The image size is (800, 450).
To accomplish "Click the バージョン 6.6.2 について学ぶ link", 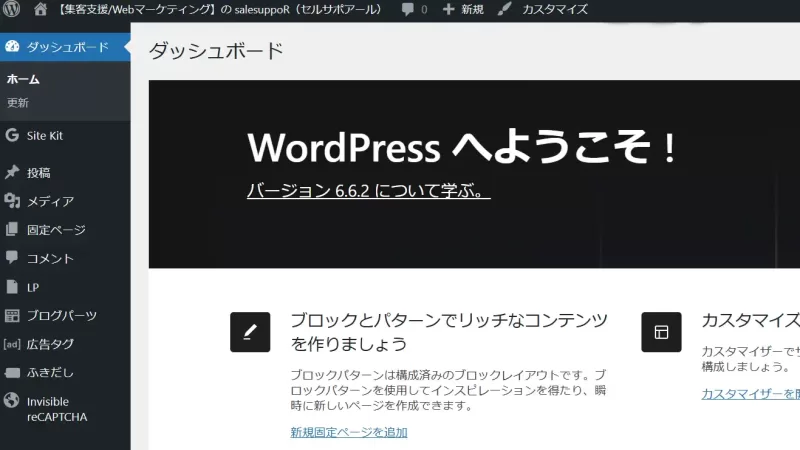I will click(x=368, y=190).
